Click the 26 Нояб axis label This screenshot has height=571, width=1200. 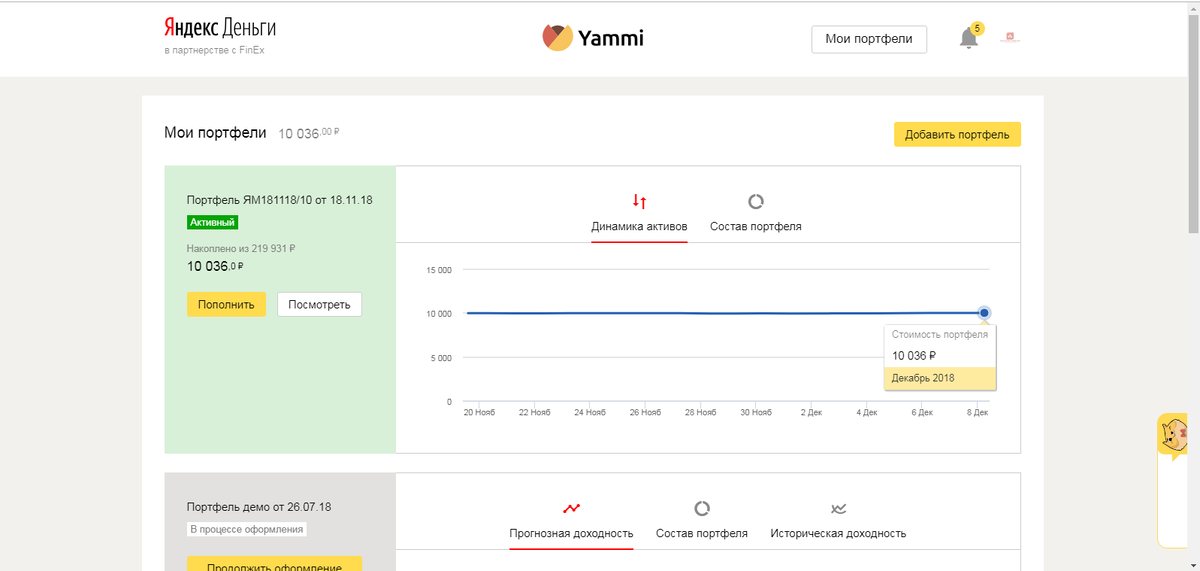[645, 412]
